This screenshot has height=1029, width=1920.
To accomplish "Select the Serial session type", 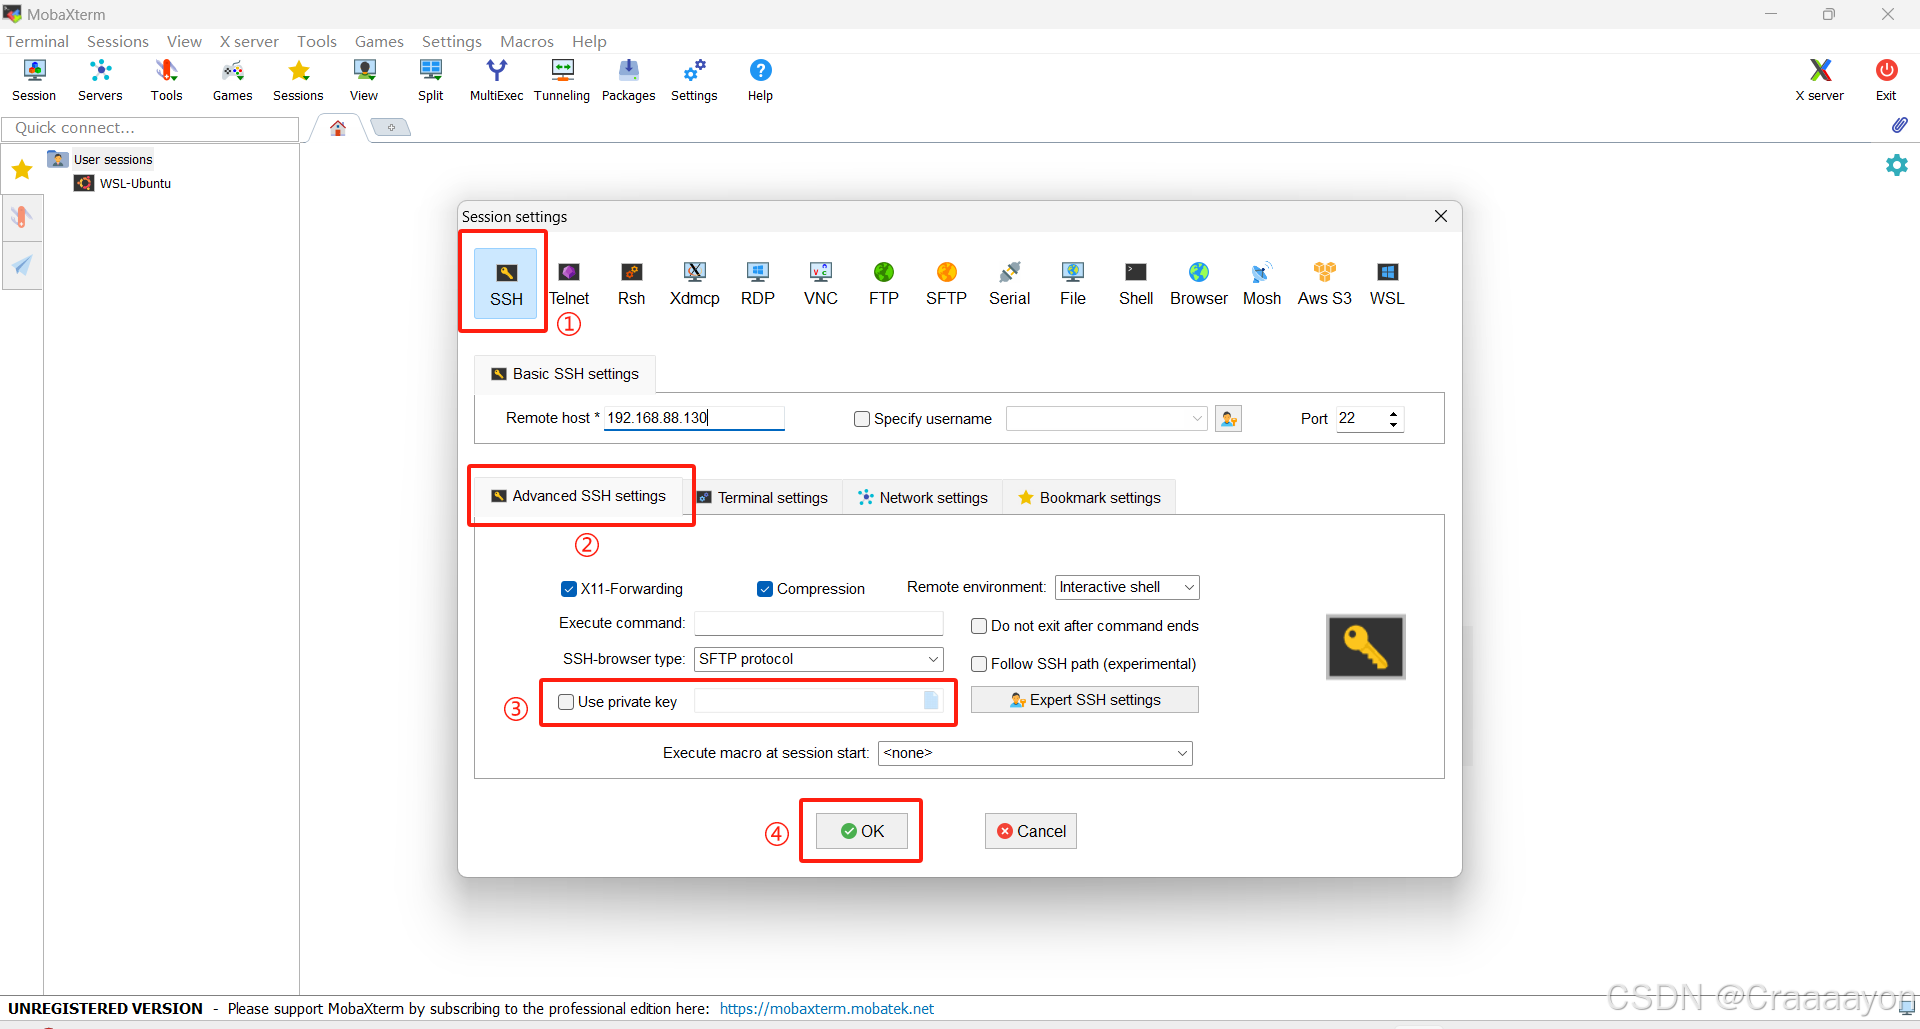I will tap(1009, 283).
